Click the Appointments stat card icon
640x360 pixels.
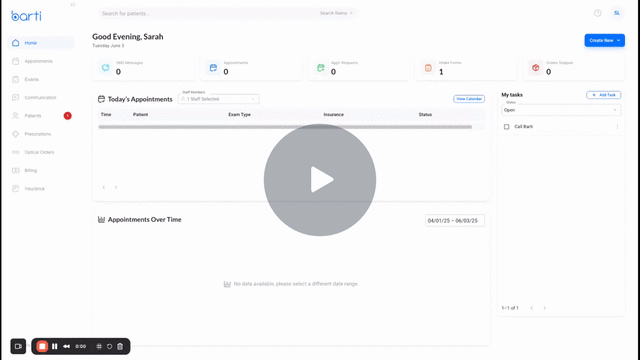tap(213, 68)
